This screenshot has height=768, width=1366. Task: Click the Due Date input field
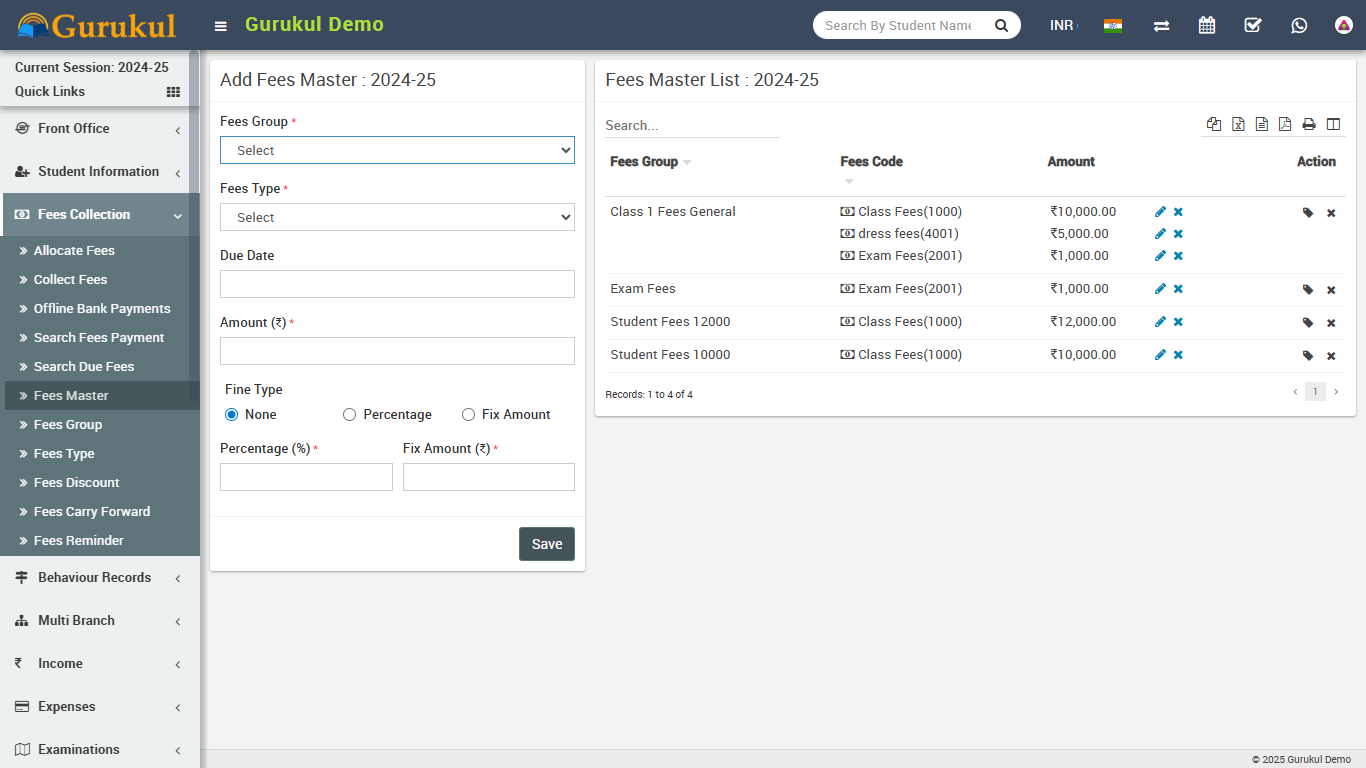(x=397, y=284)
